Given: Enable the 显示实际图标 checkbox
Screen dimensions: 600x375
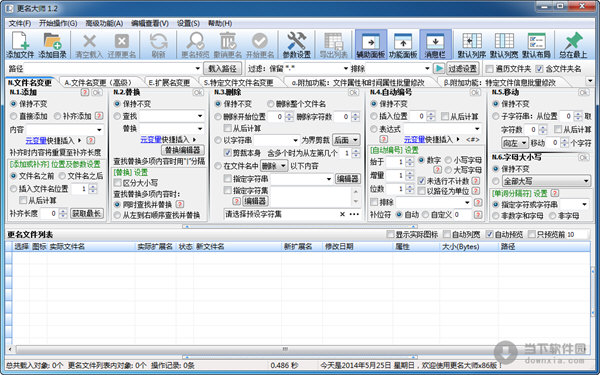Looking at the screenshot, I should [390, 234].
